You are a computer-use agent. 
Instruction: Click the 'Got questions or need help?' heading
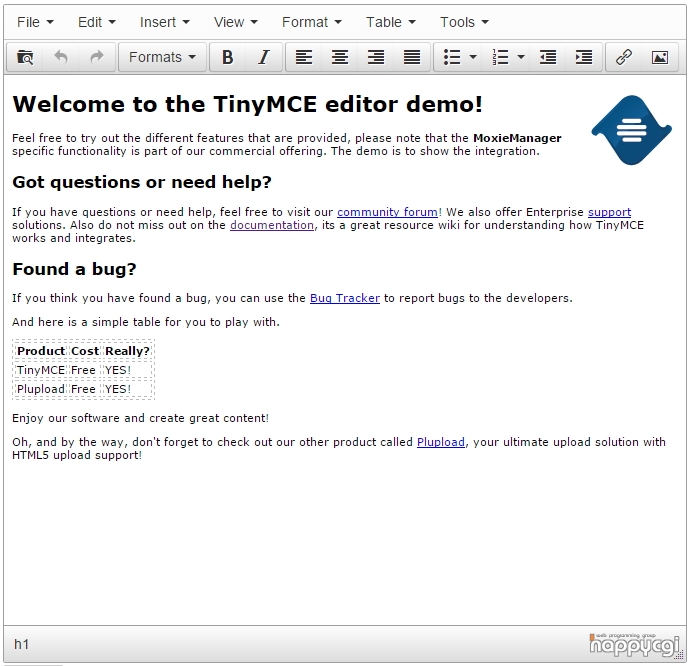click(x=142, y=182)
